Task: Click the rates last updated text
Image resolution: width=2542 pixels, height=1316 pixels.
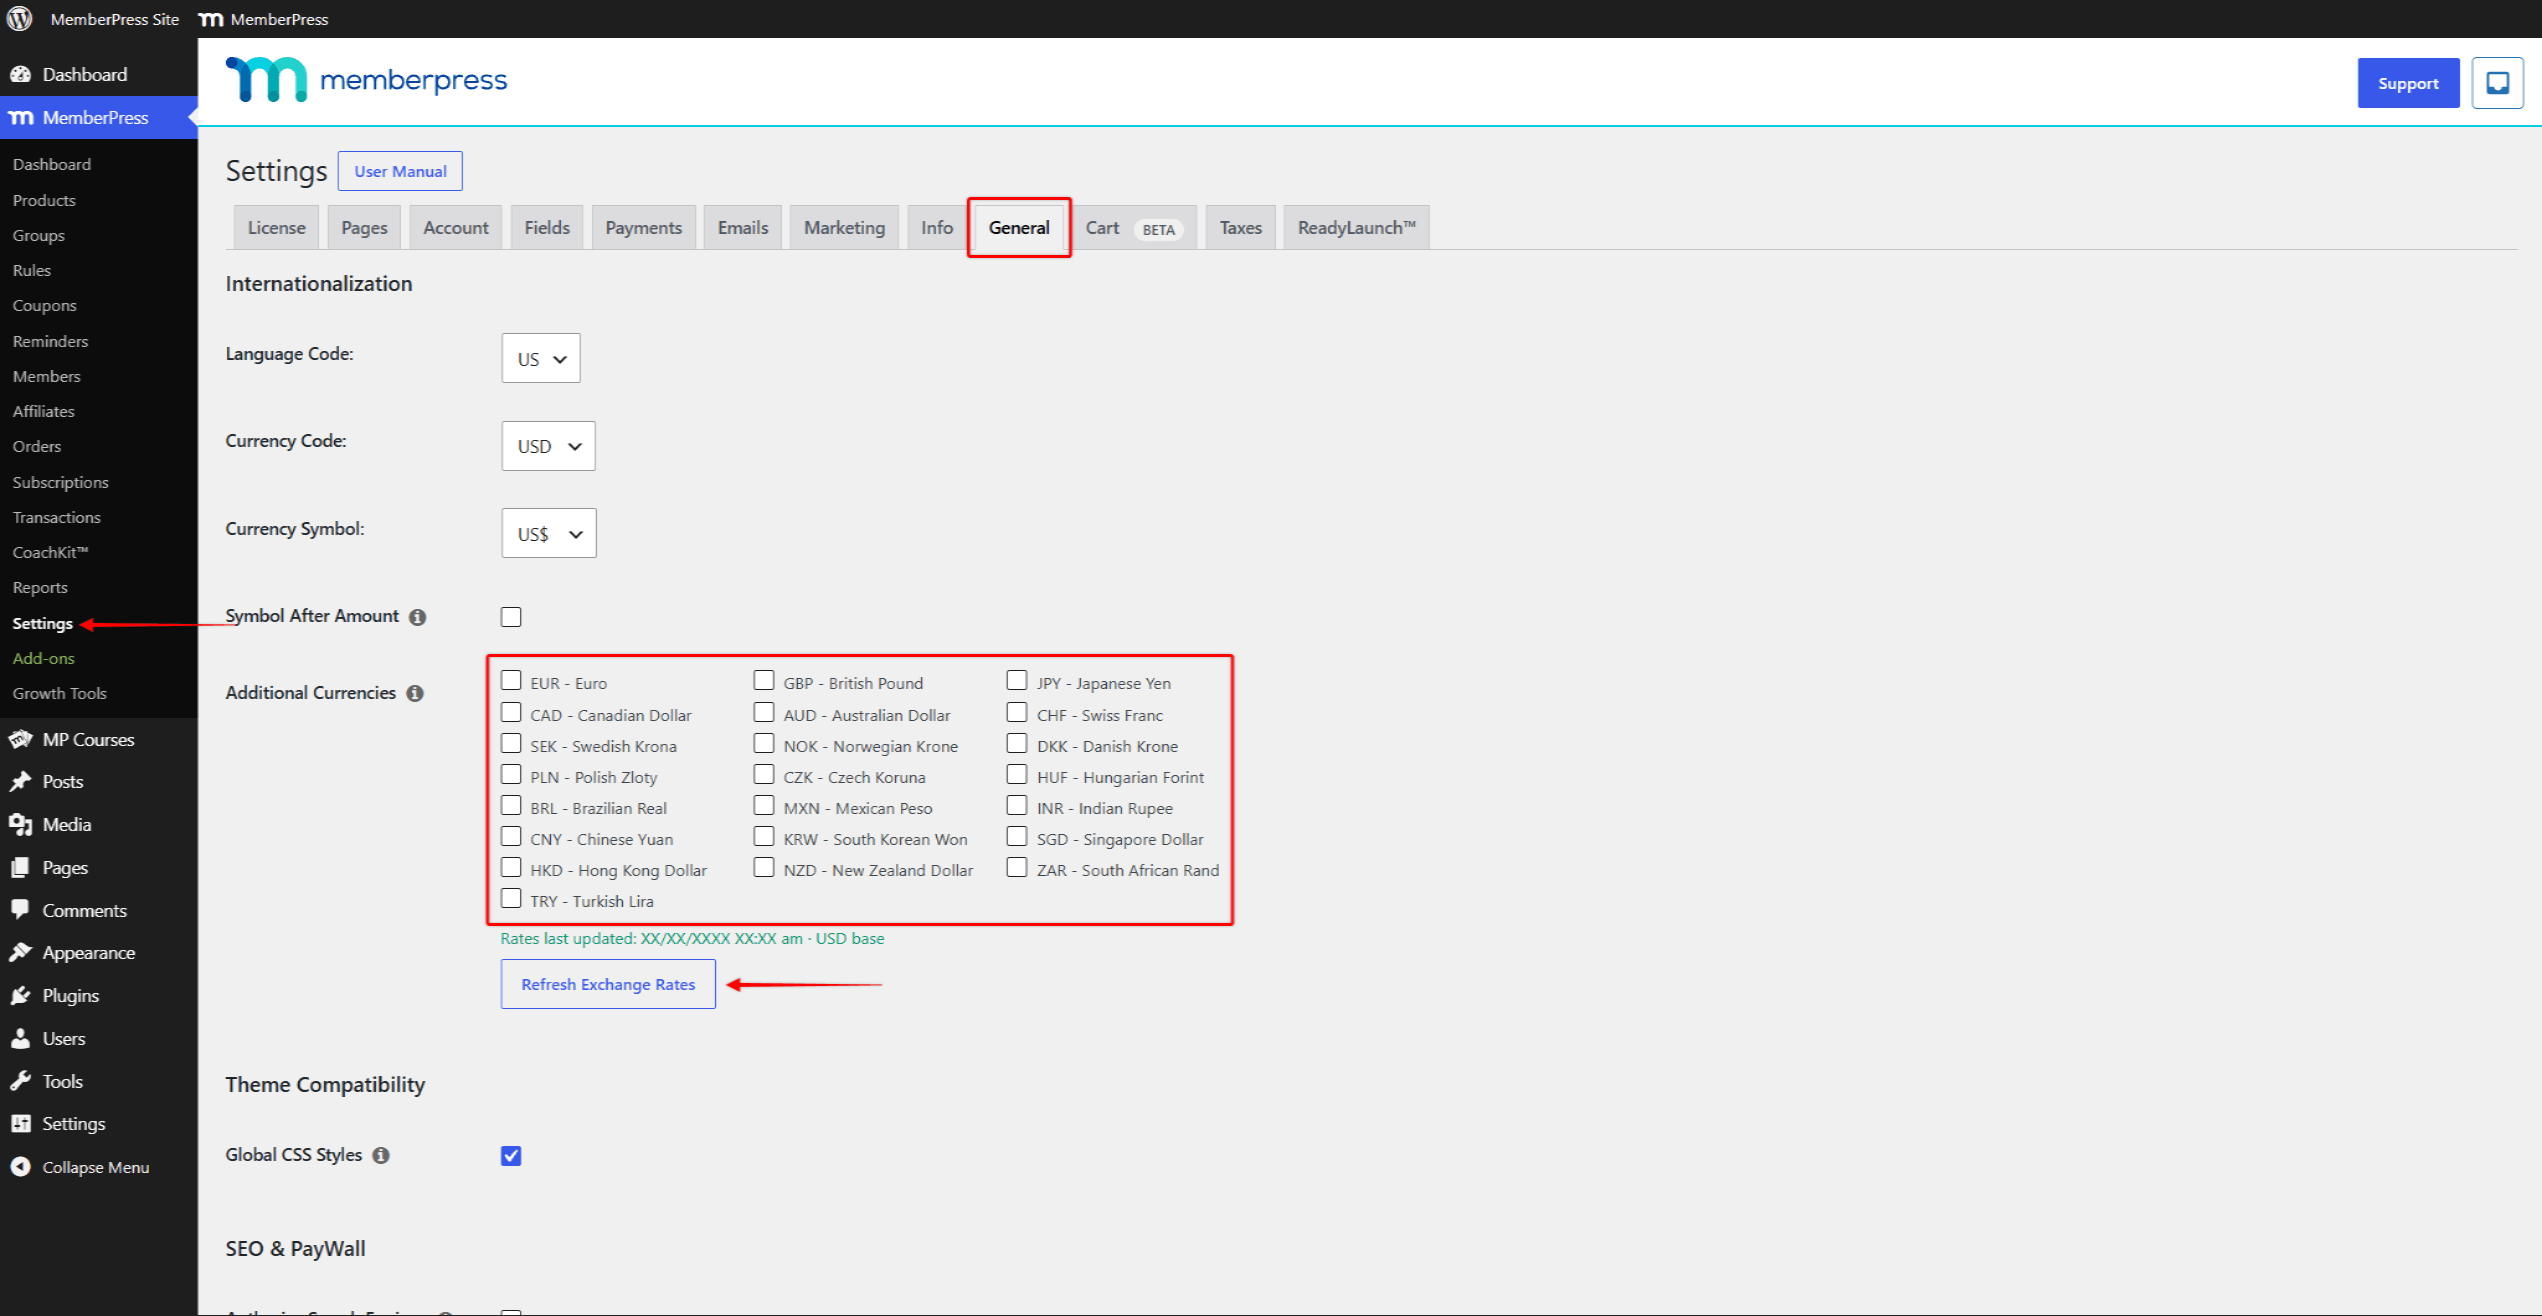Action: click(692, 938)
